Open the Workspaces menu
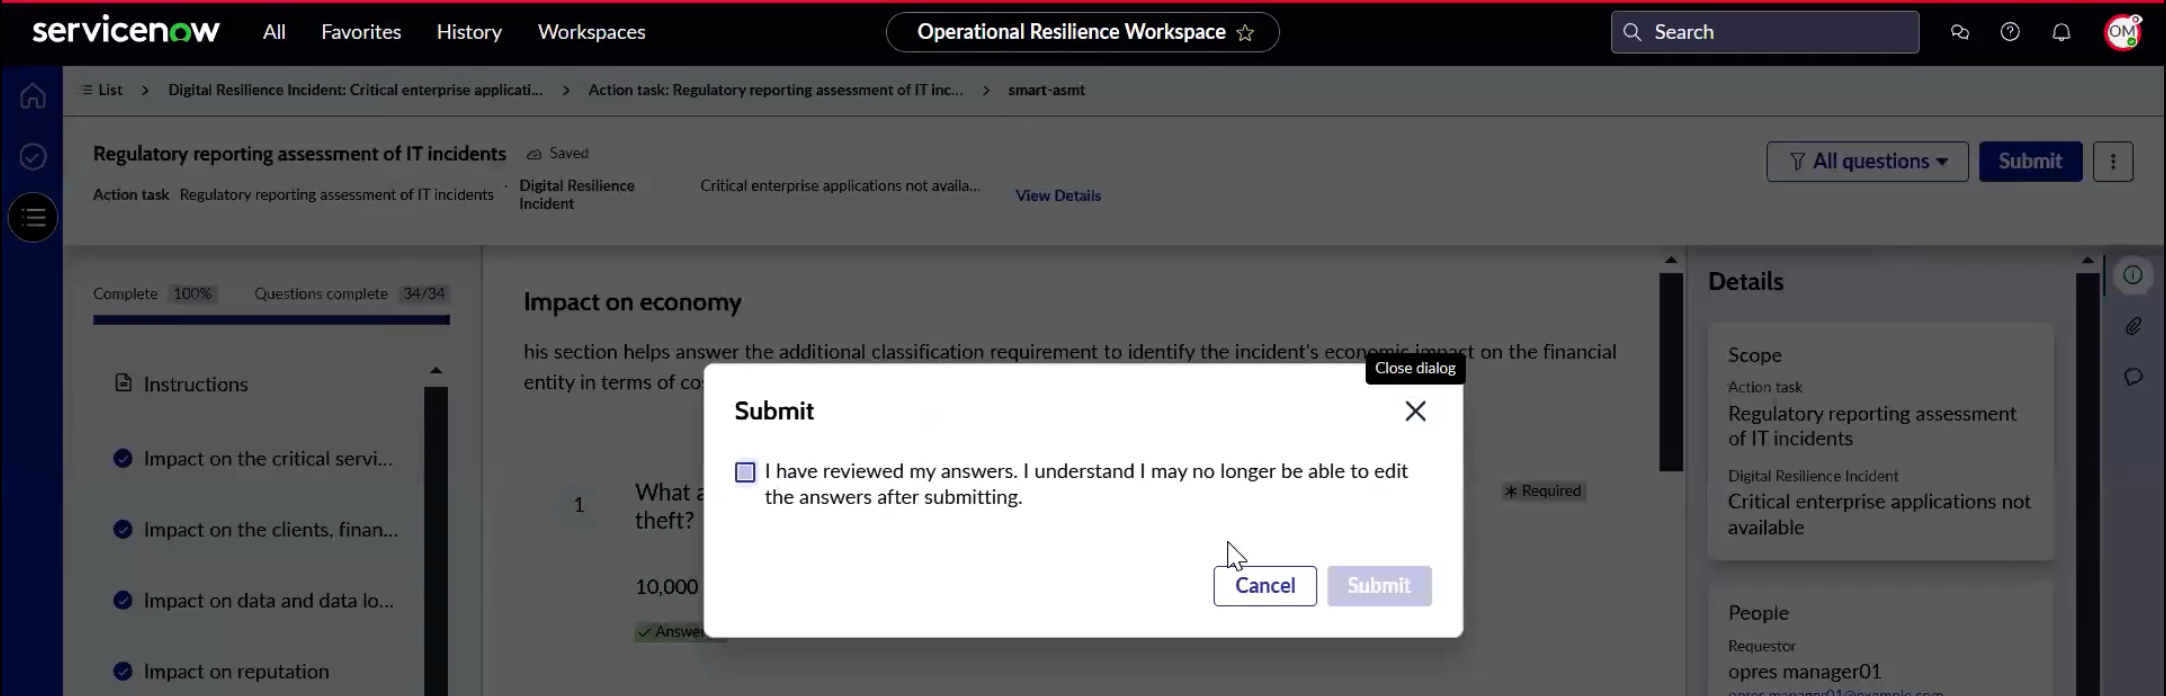Screen dimensions: 2166x696 pyautogui.click(x=592, y=32)
